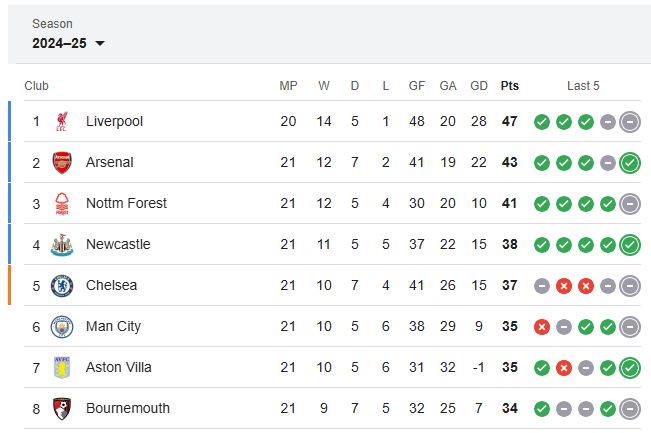Open the Bournemouth team link

tap(127, 409)
